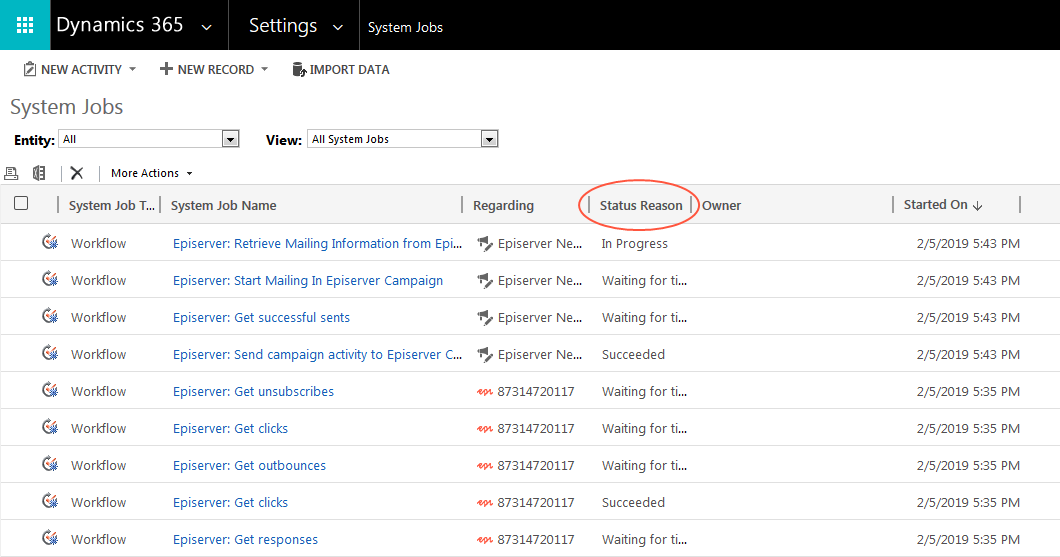The image size is (1060, 557).
Task: Click the print icon in grid toolbar
Action: tap(11, 173)
